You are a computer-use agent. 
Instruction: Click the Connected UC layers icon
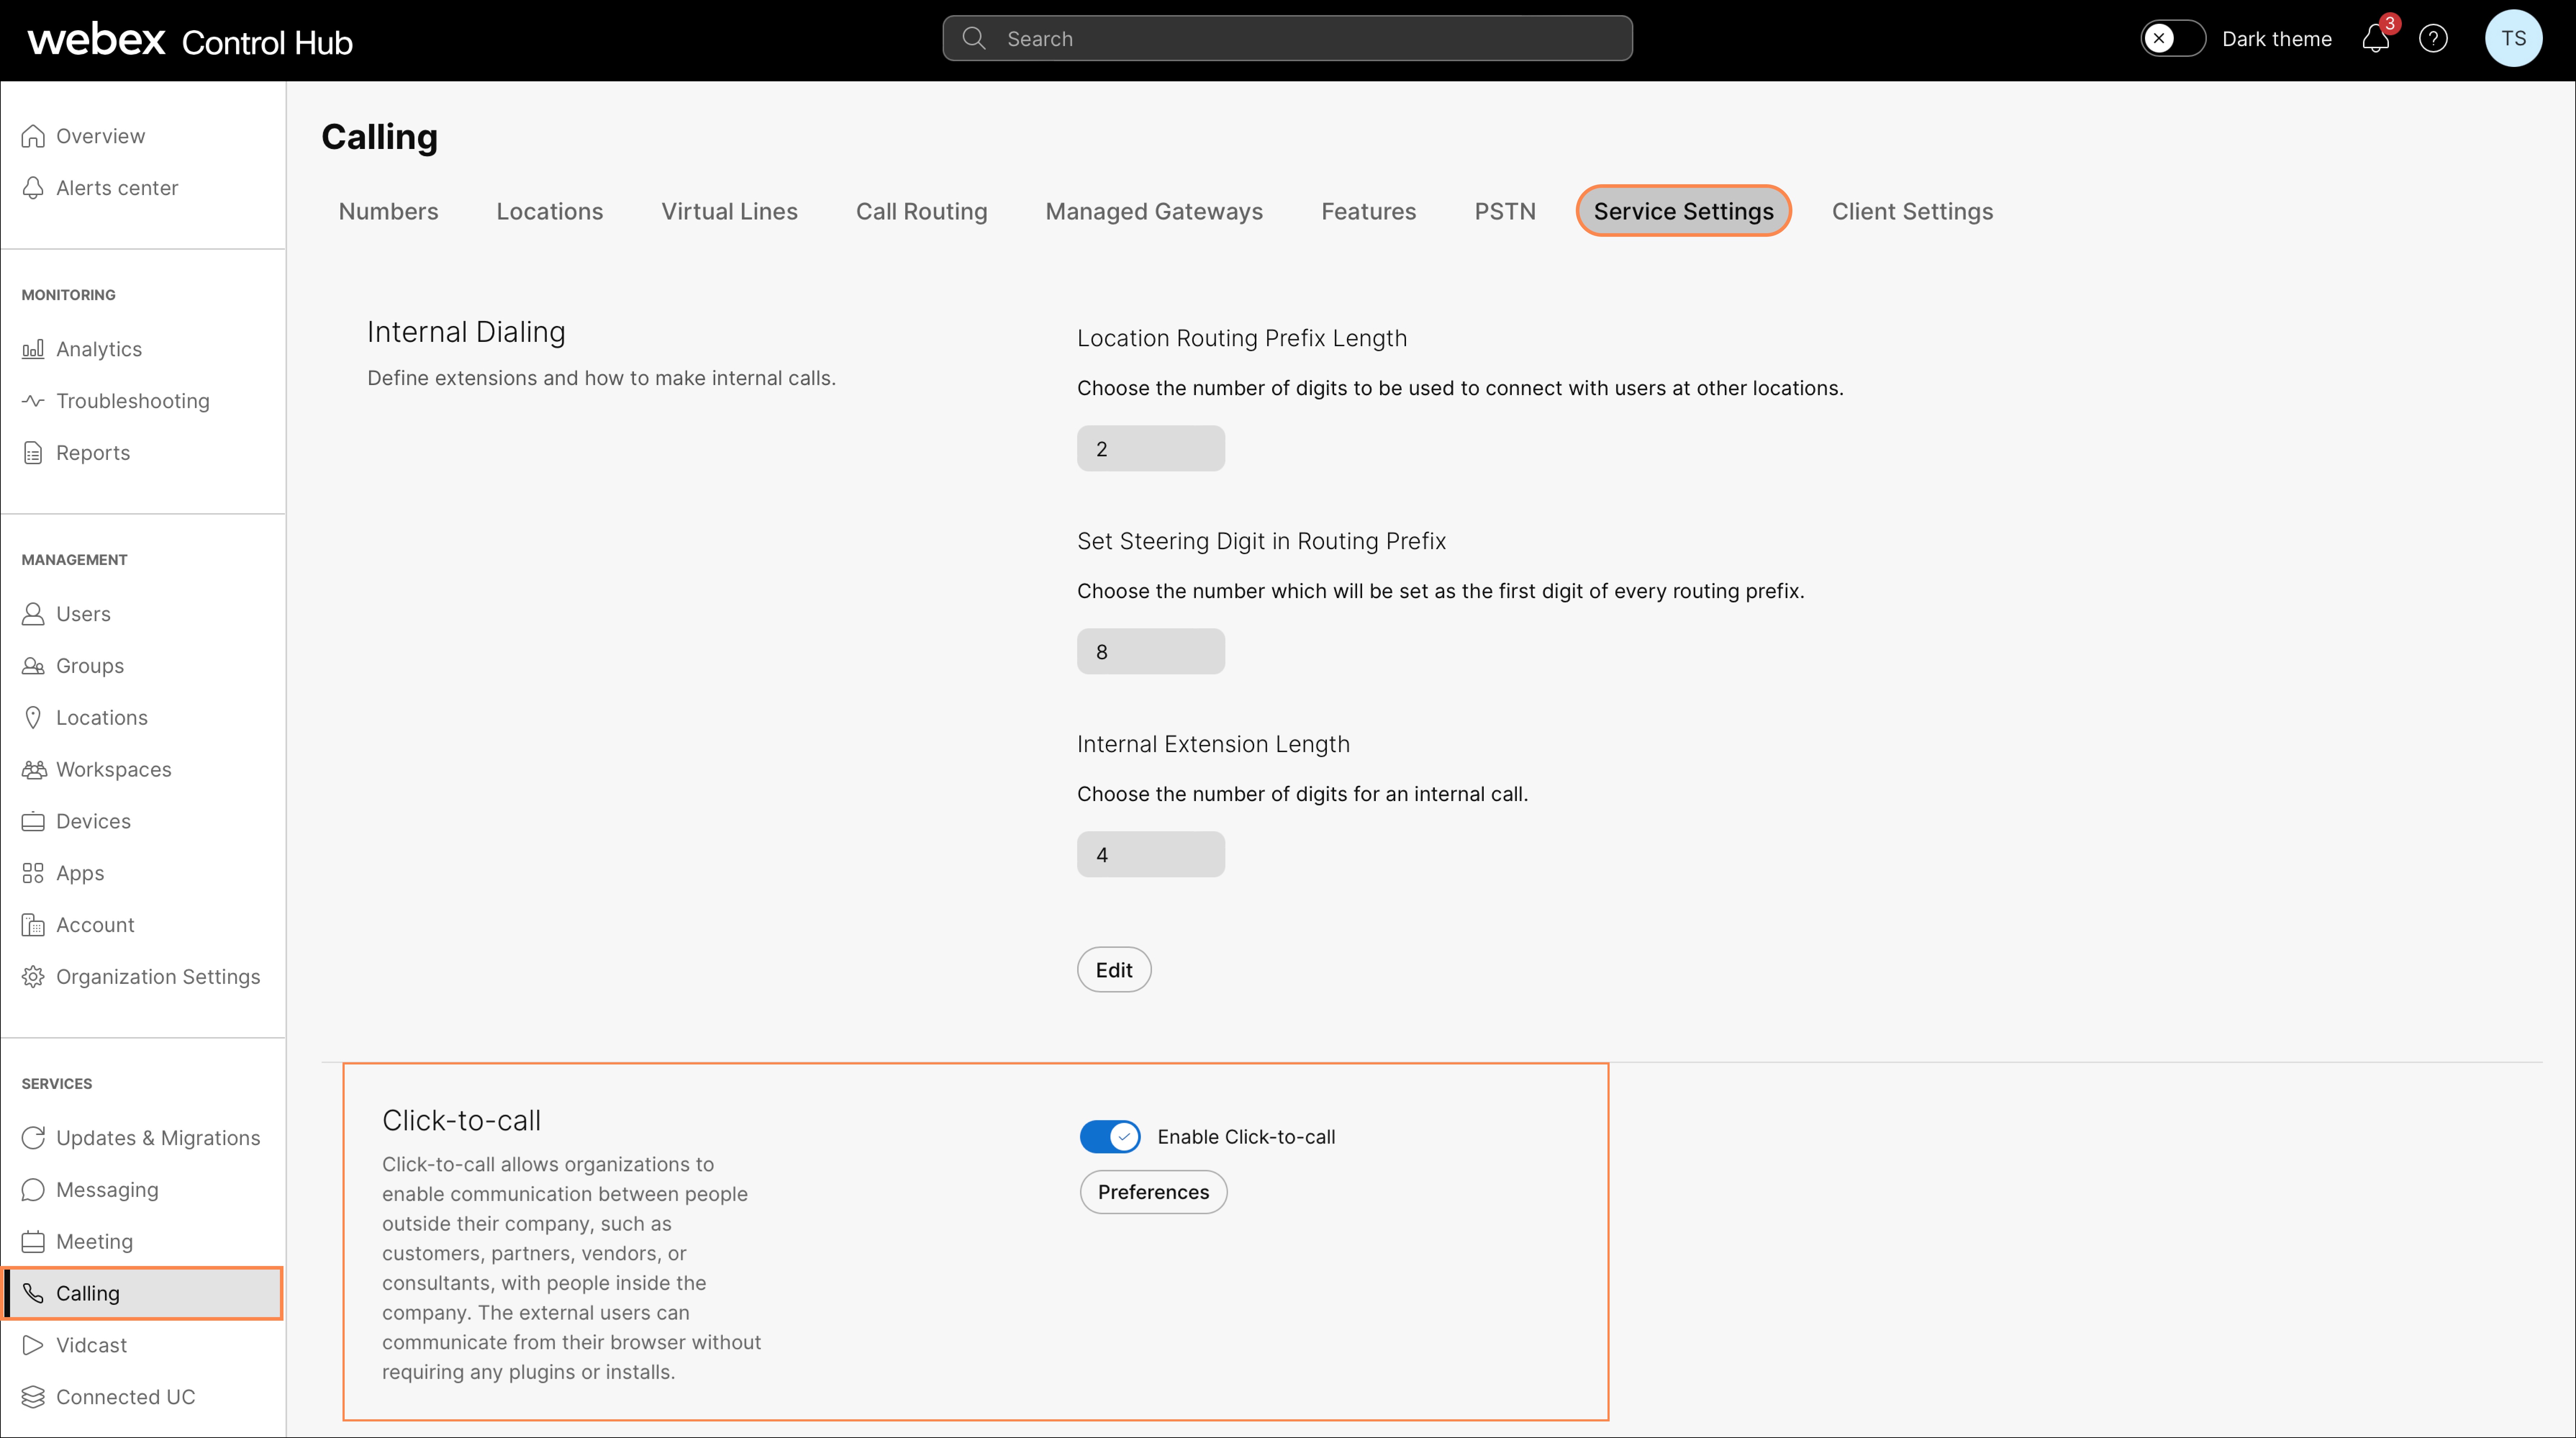[33, 1397]
